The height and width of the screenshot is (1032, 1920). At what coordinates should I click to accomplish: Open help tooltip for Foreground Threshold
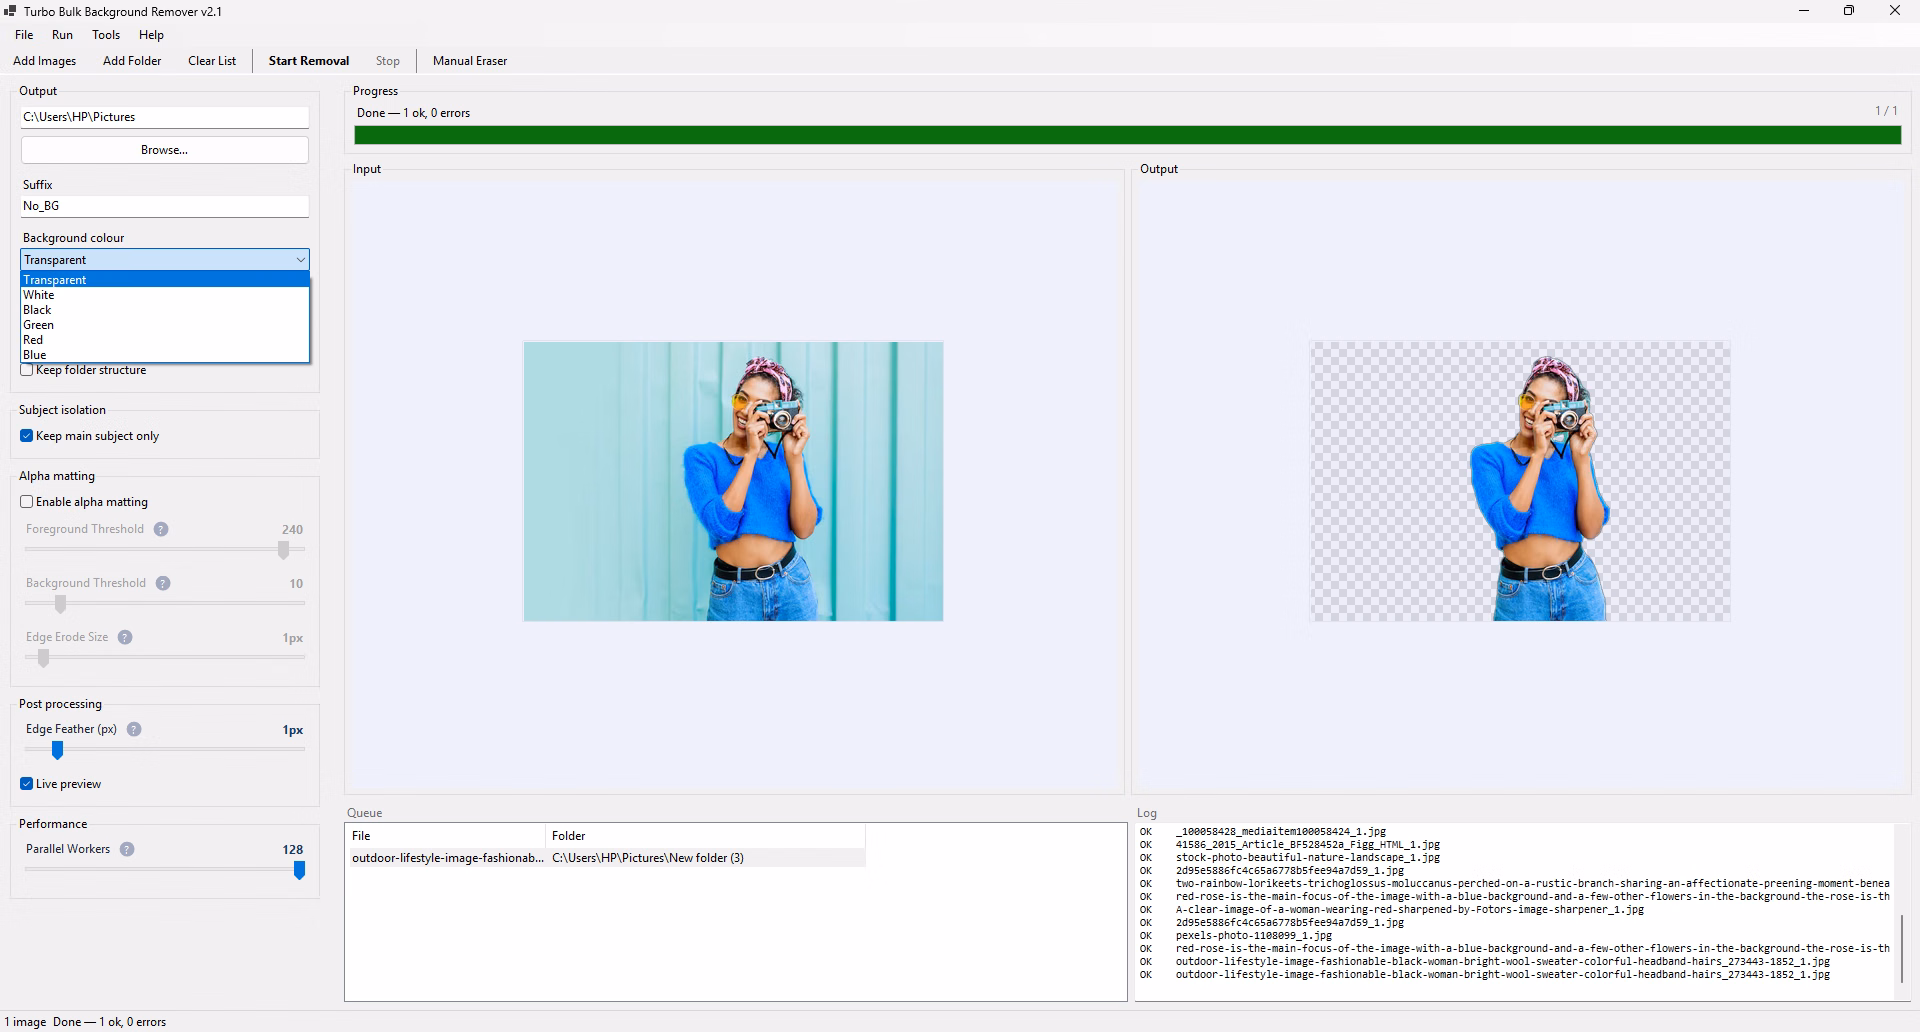click(161, 529)
